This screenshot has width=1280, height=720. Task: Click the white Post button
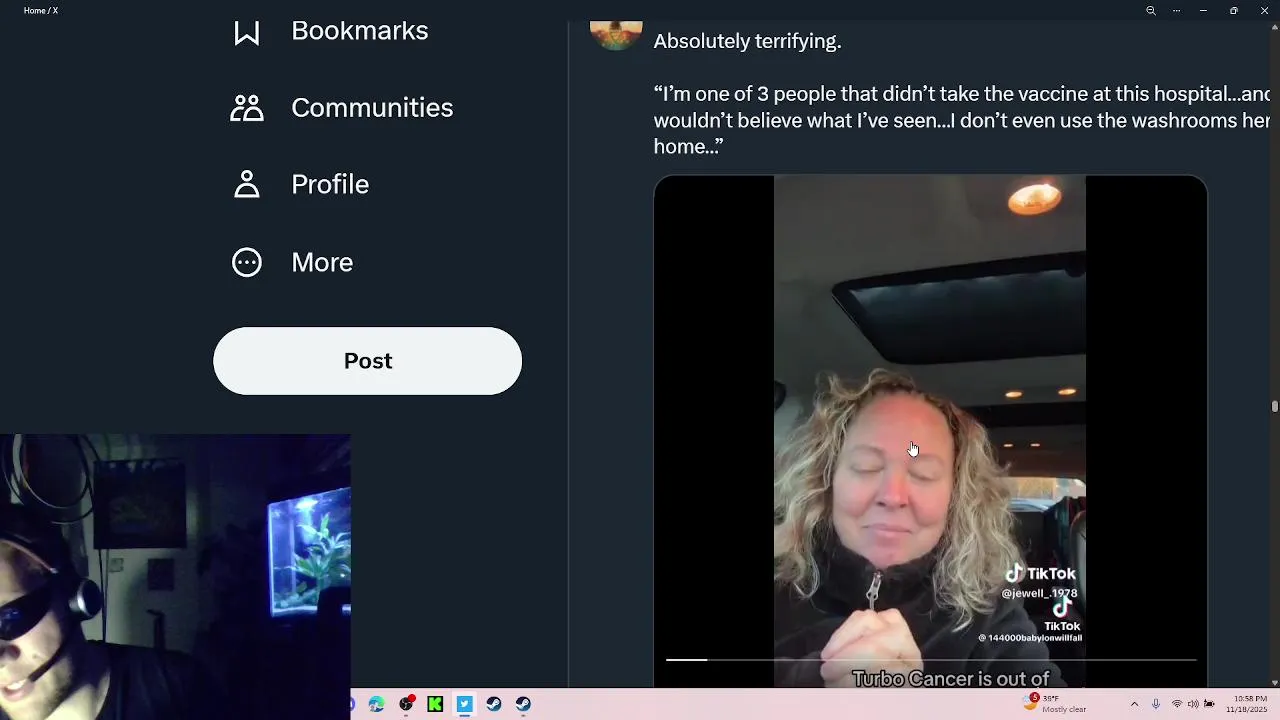click(x=367, y=361)
